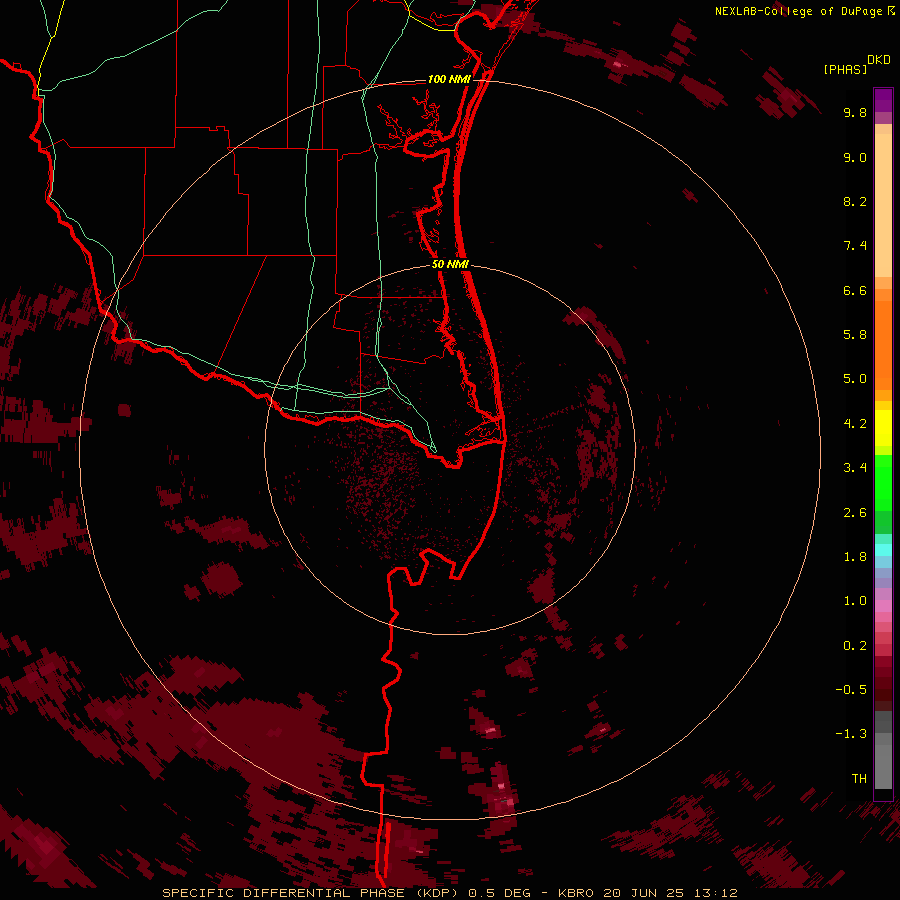Select the 9.8 value on the scale

tap(855, 112)
